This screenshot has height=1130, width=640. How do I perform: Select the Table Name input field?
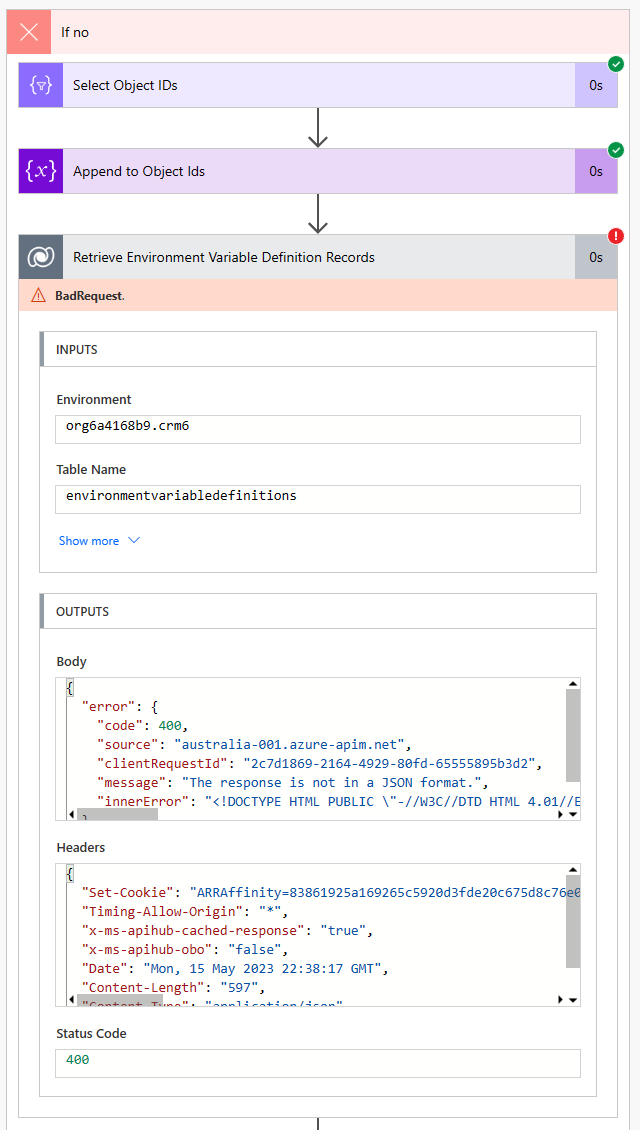[x=317, y=500]
